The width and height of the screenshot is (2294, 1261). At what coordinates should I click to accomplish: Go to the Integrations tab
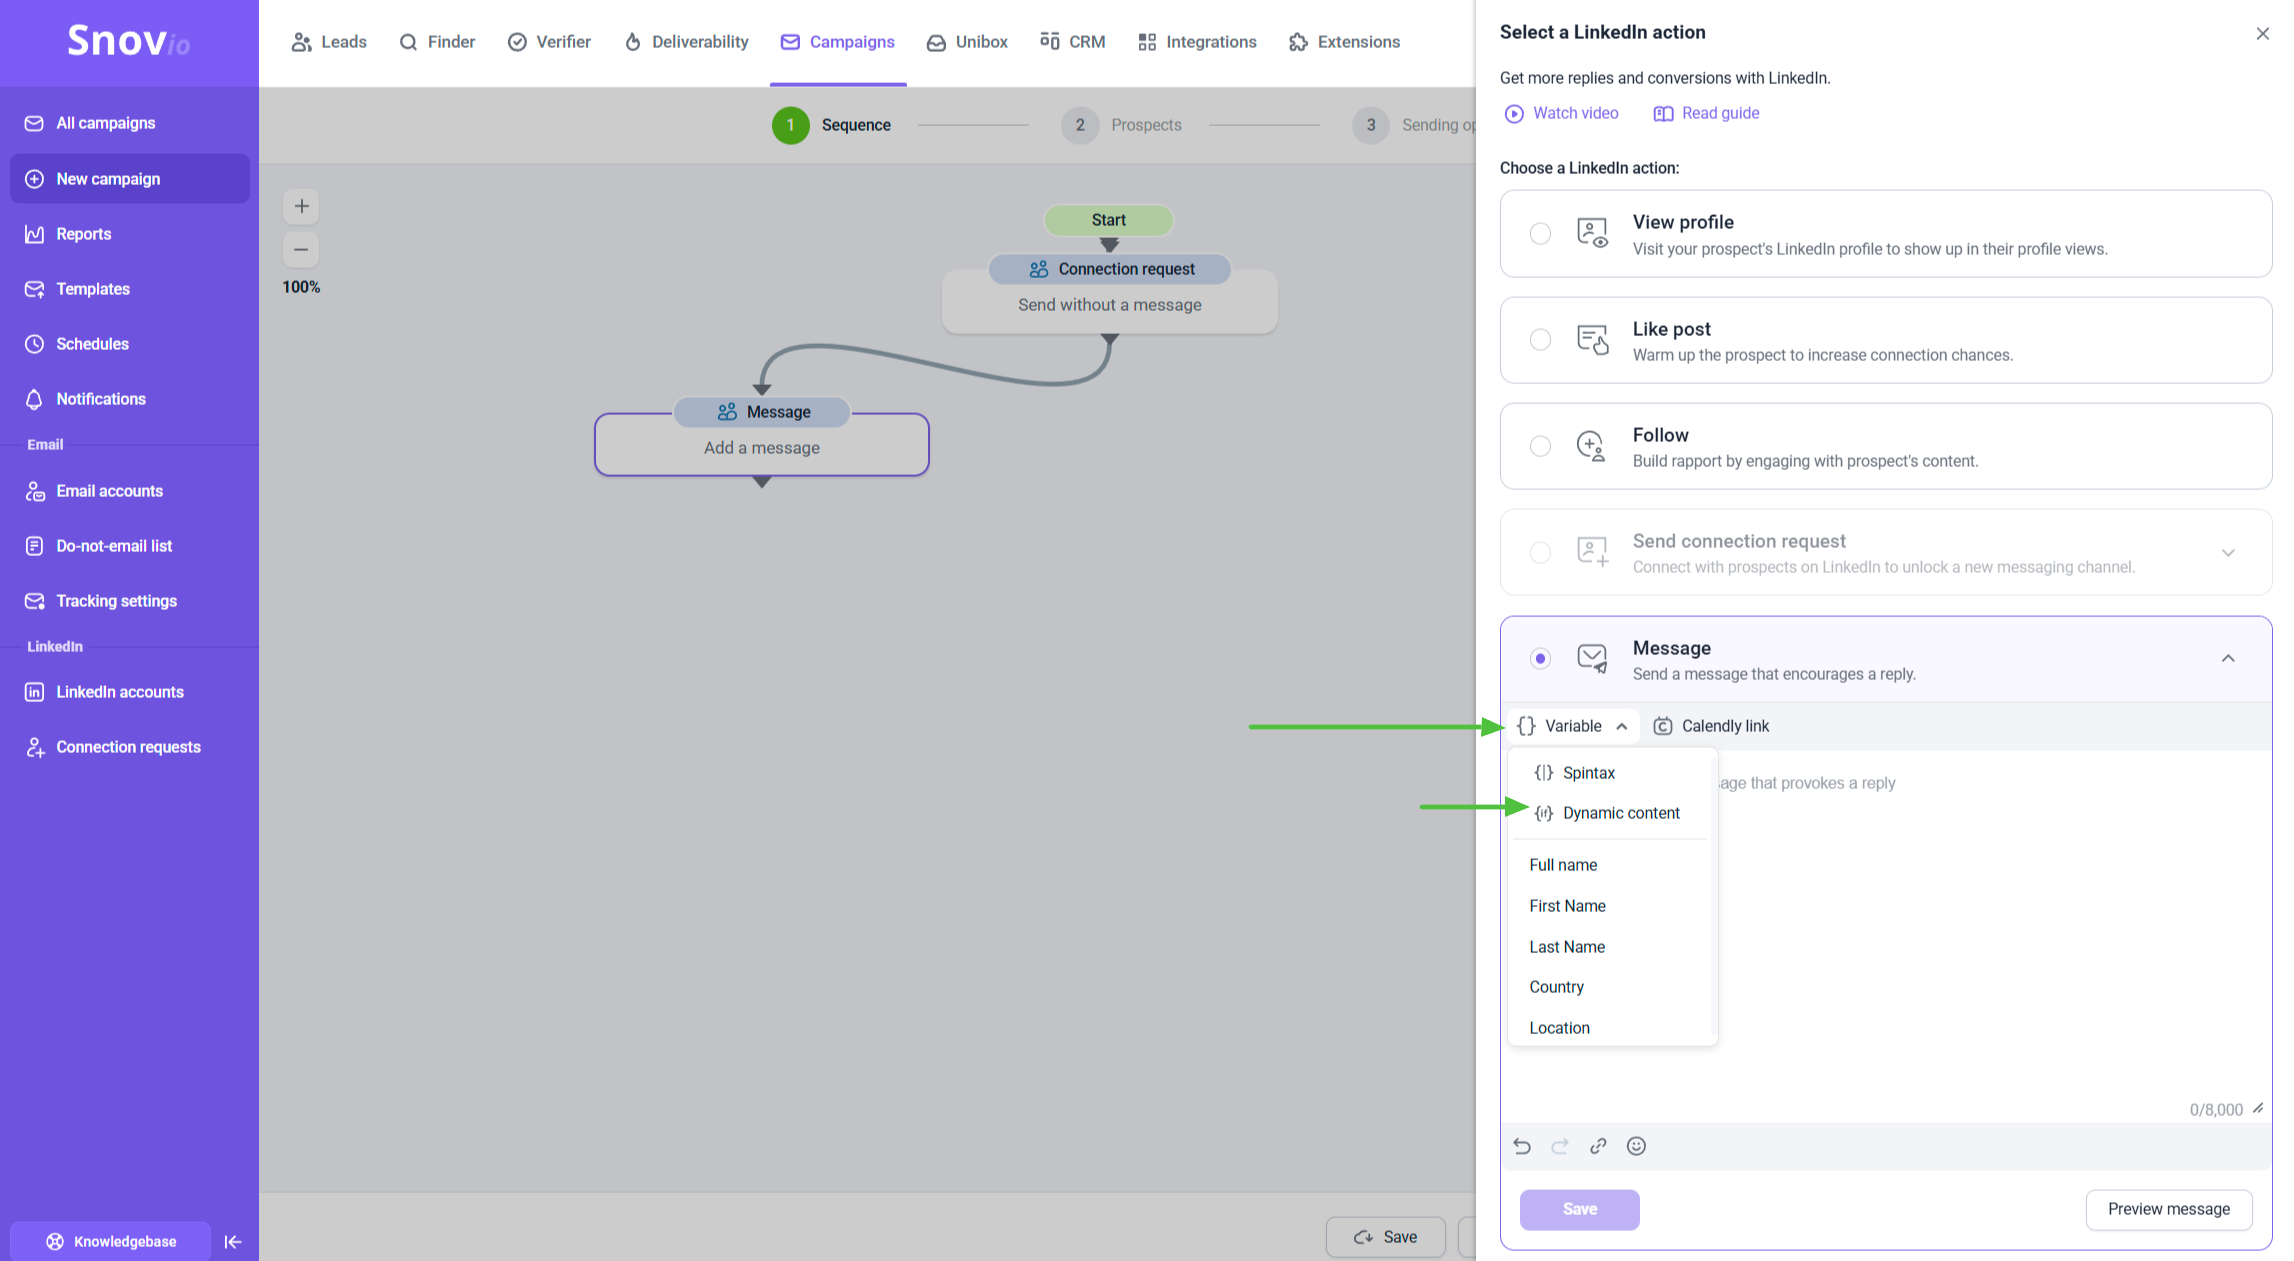tap(1197, 42)
